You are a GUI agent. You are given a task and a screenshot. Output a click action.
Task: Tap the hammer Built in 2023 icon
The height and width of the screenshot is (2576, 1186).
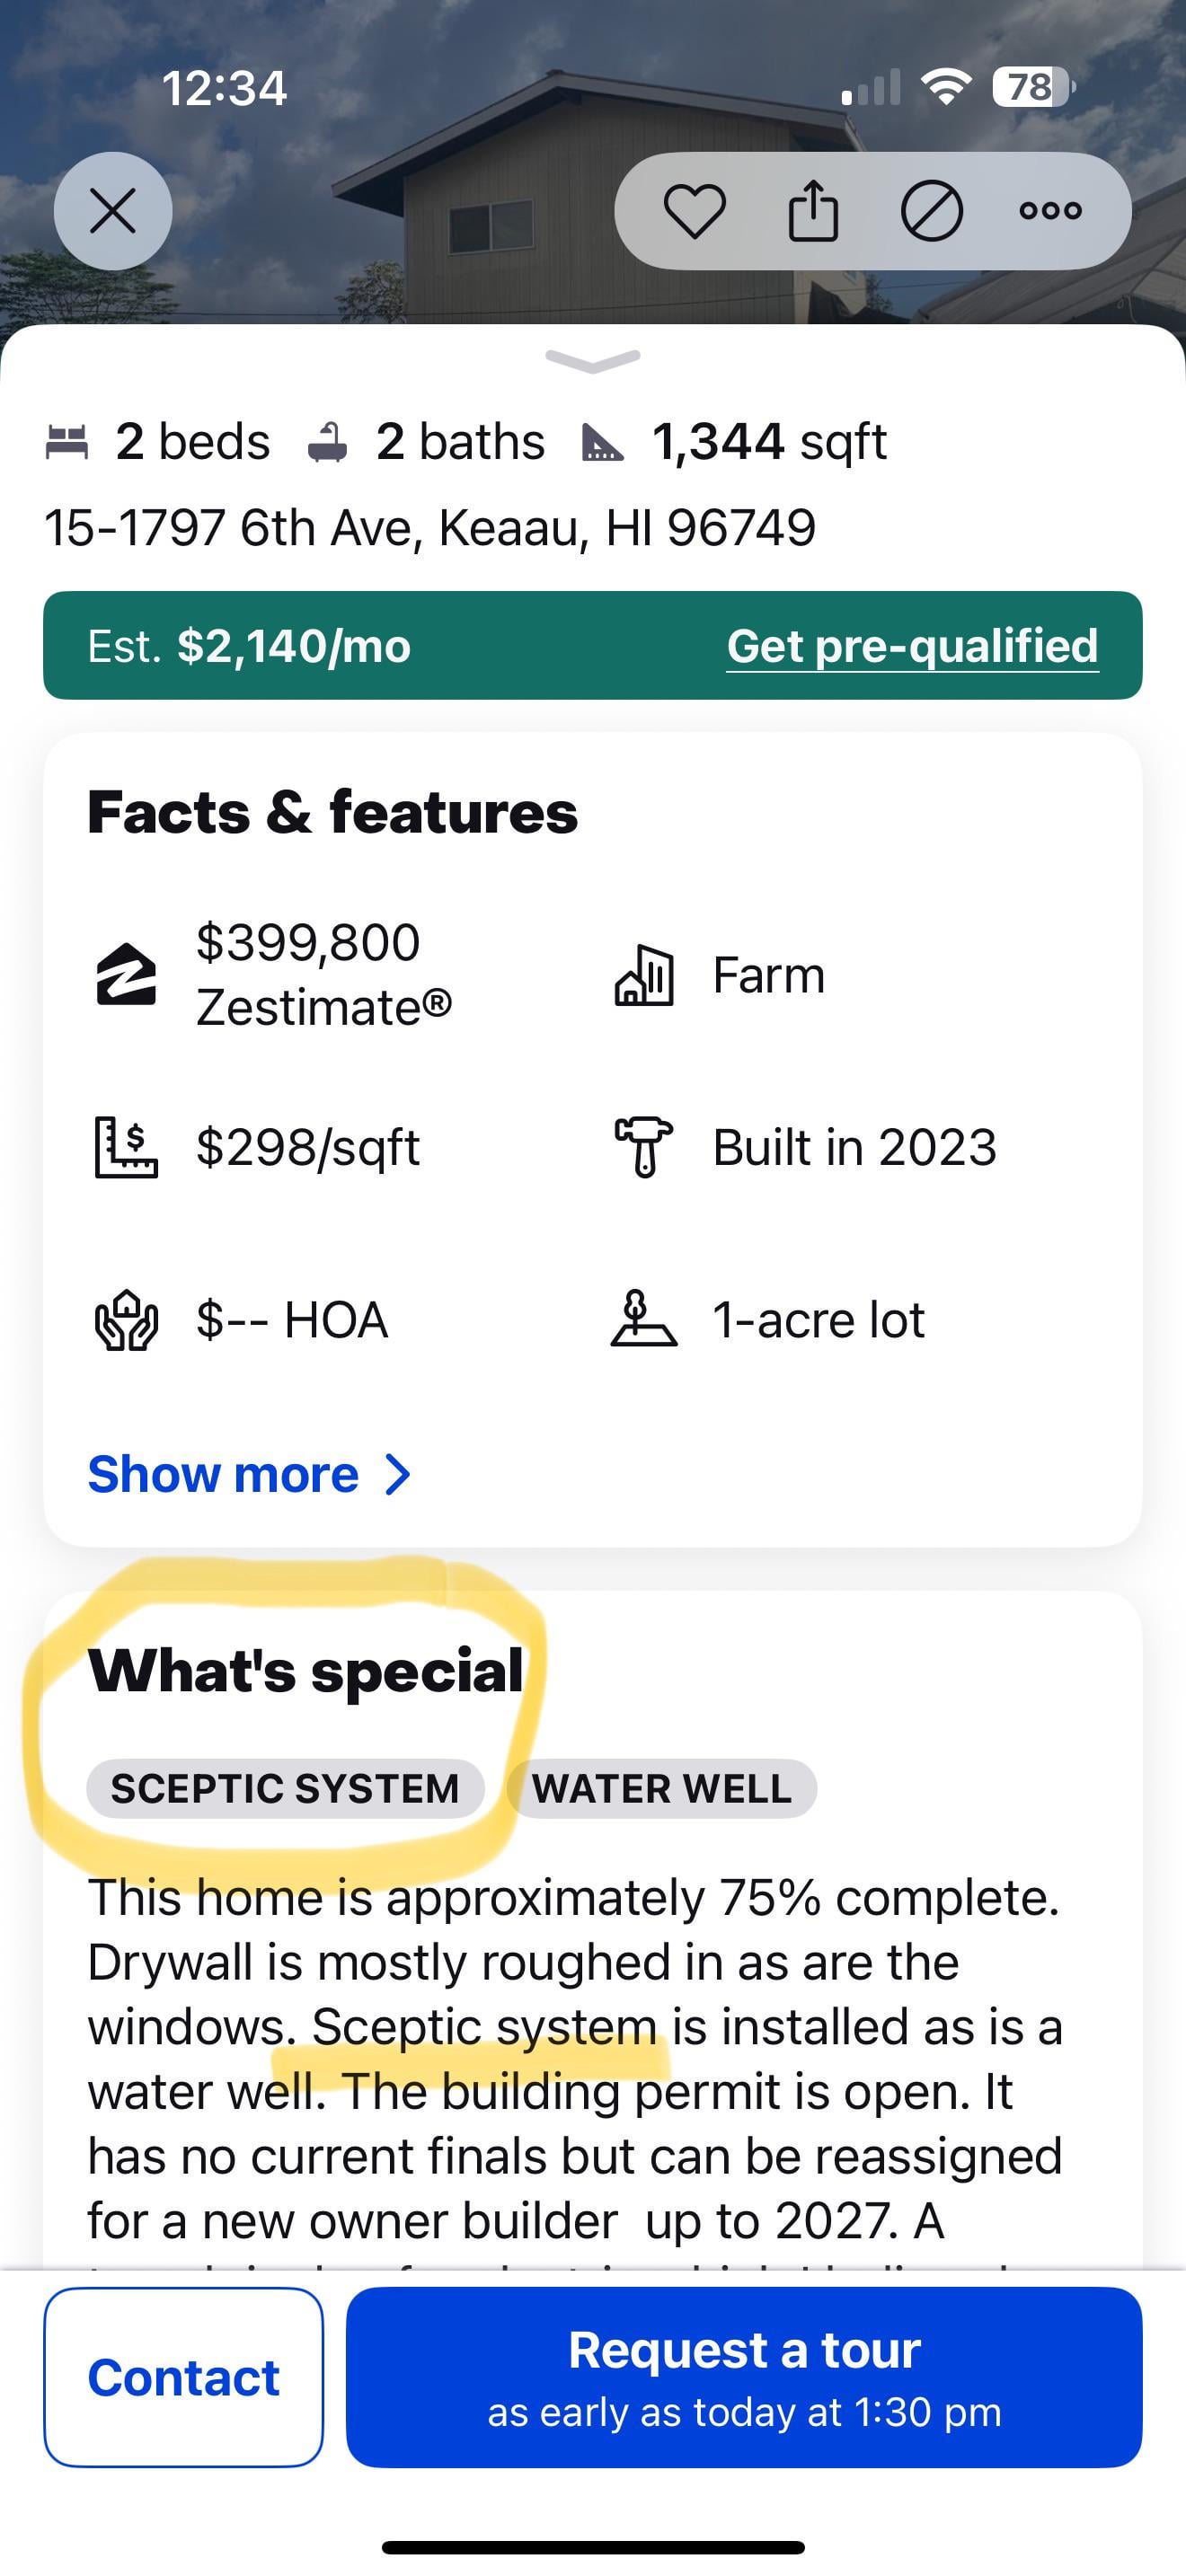click(644, 1147)
